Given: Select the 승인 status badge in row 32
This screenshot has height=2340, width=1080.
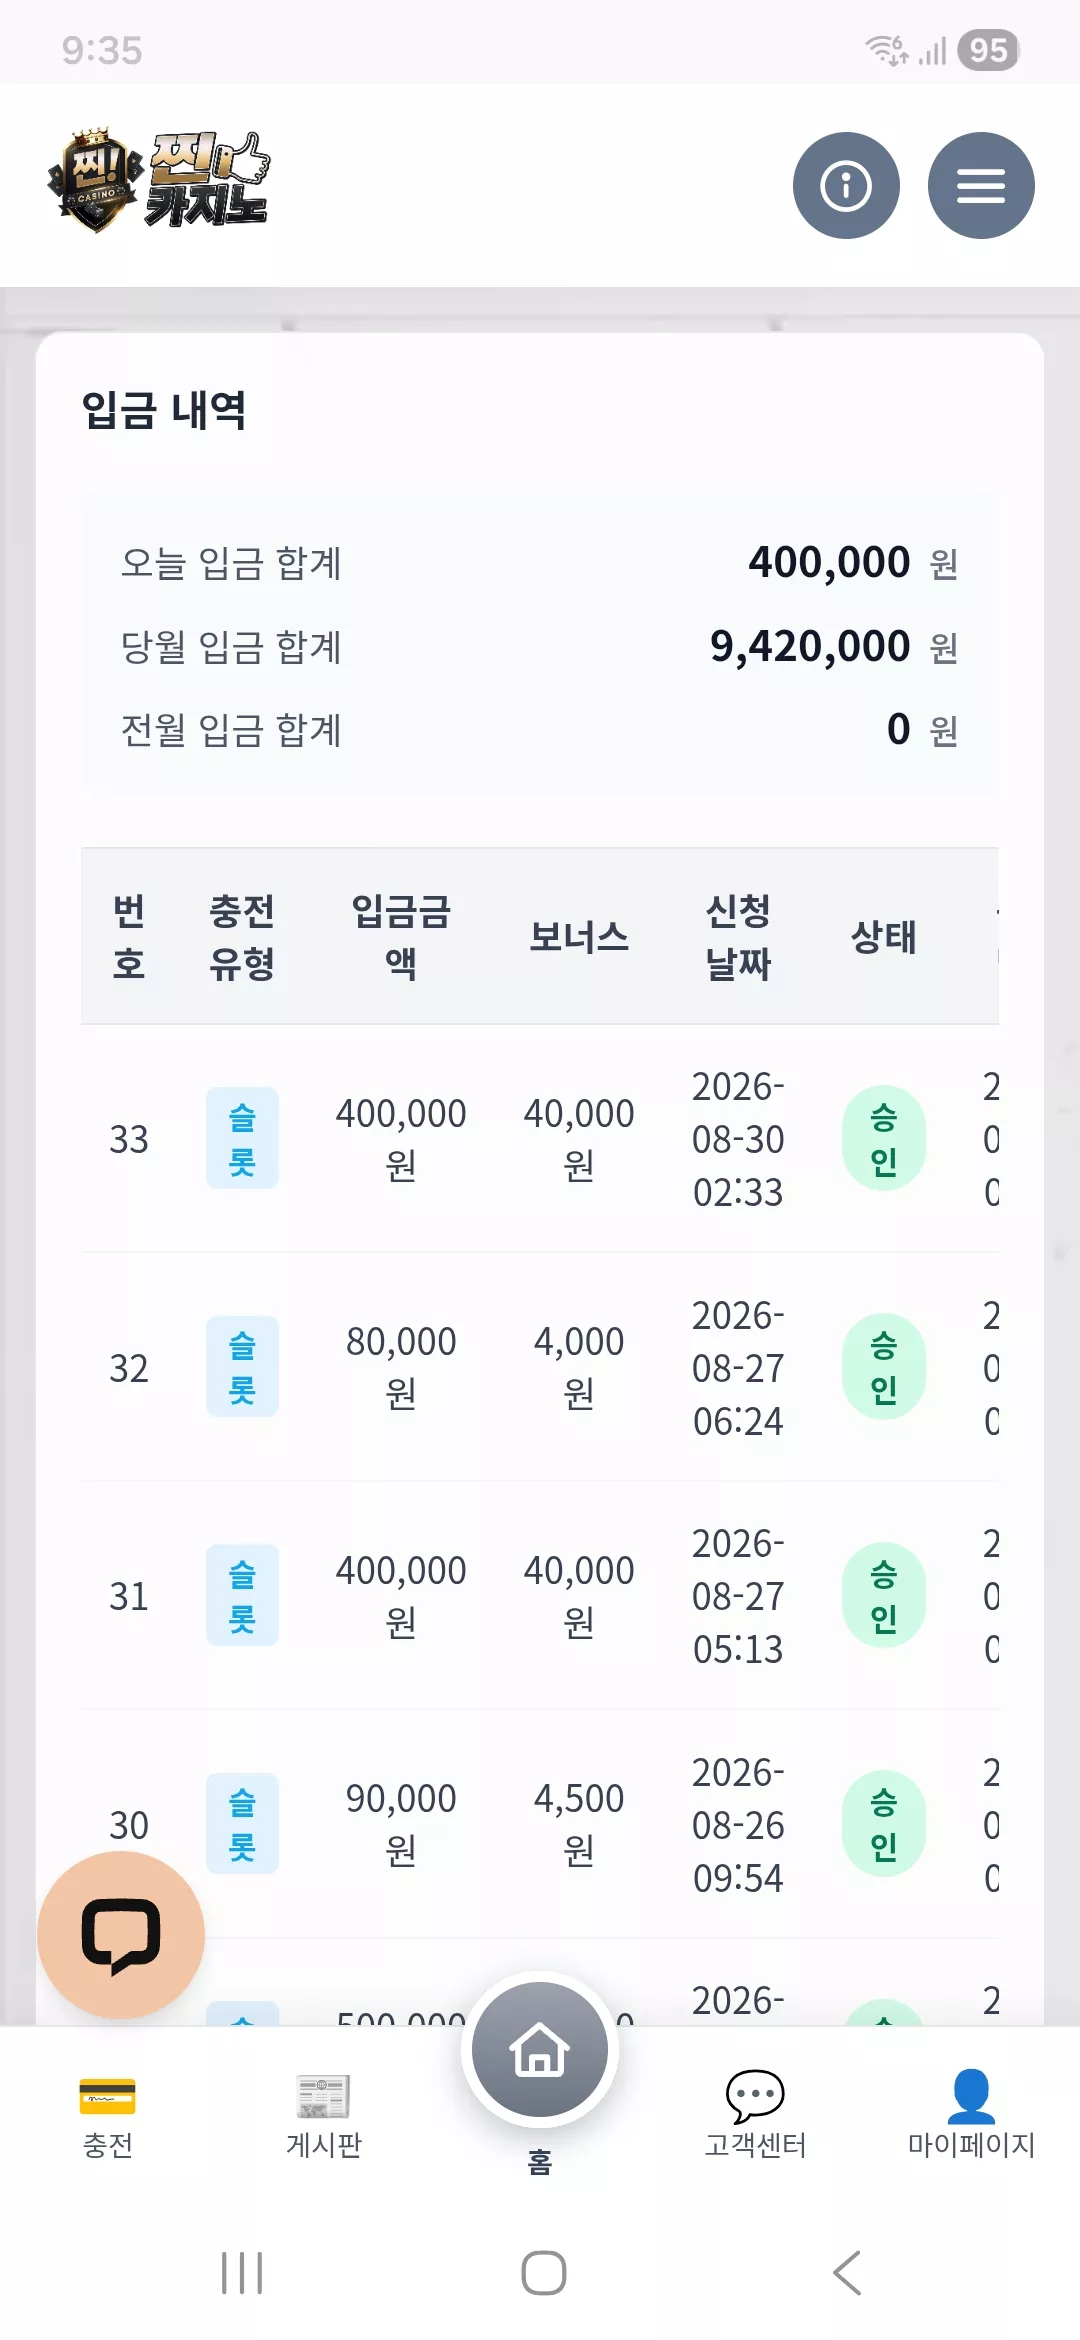Looking at the screenshot, I should [x=883, y=1367].
